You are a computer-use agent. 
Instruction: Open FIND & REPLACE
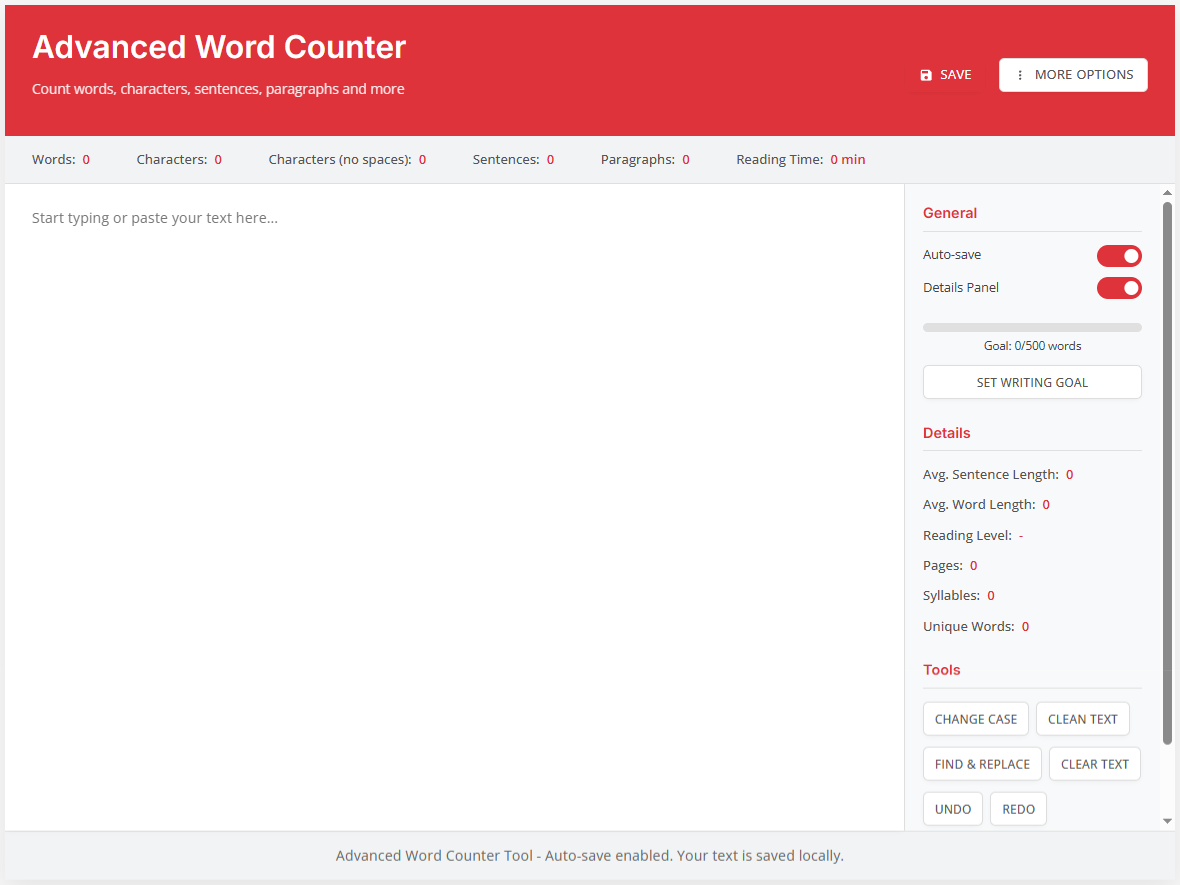(982, 763)
